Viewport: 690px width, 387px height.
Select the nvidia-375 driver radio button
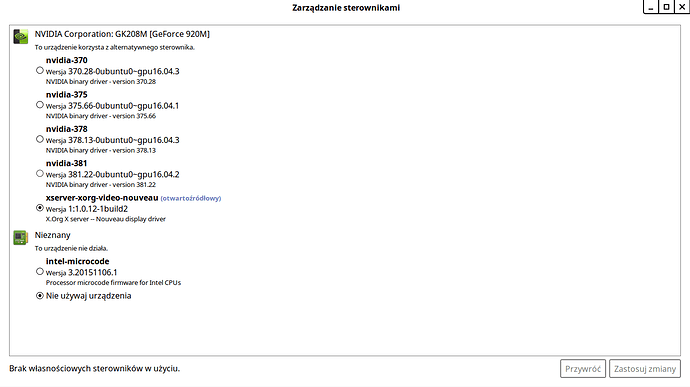(40, 105)
